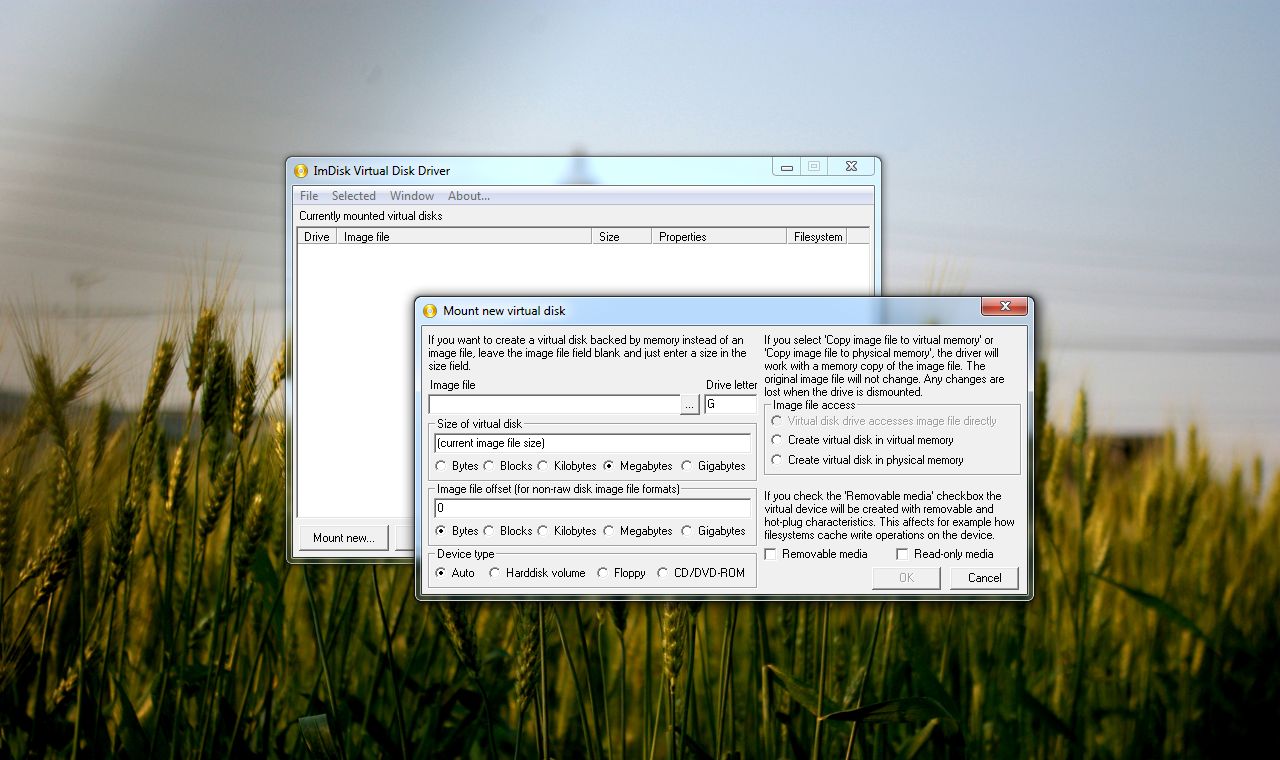Open the About... menu in ImDisk window
Image resolution: width=1280 pixels, height=760 pixels.
(469, 196)
